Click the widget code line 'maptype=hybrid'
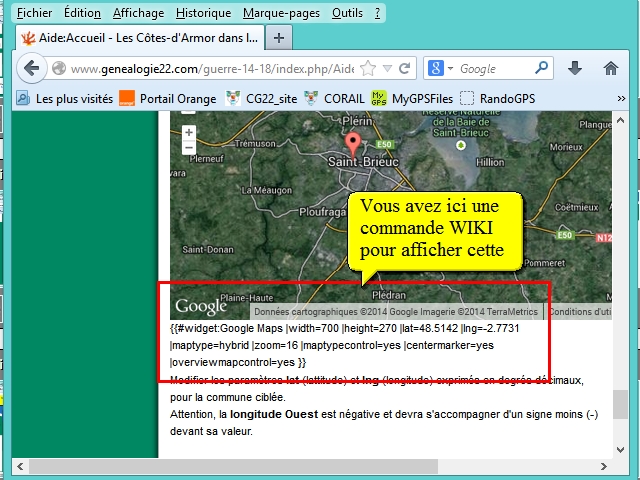640x480 pixels. [x=210, y=345]
